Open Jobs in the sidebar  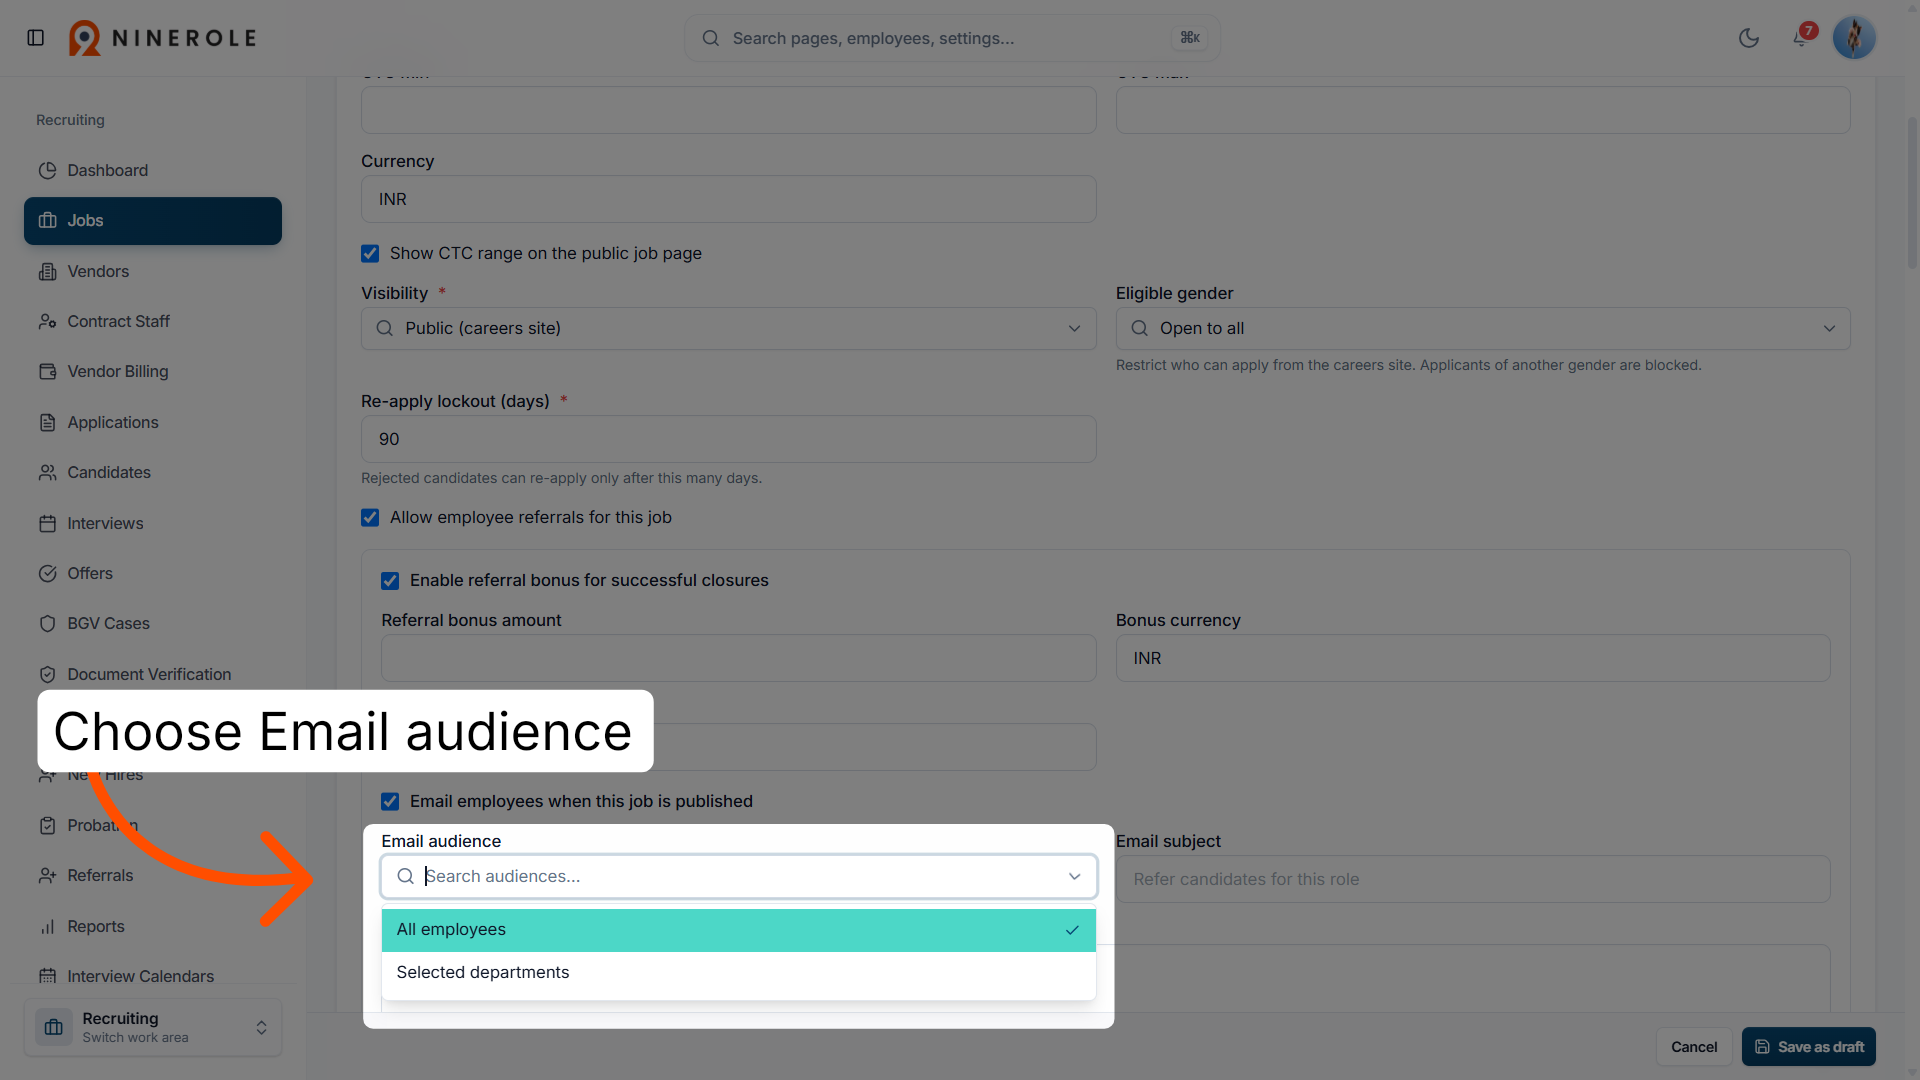(153, 220)
